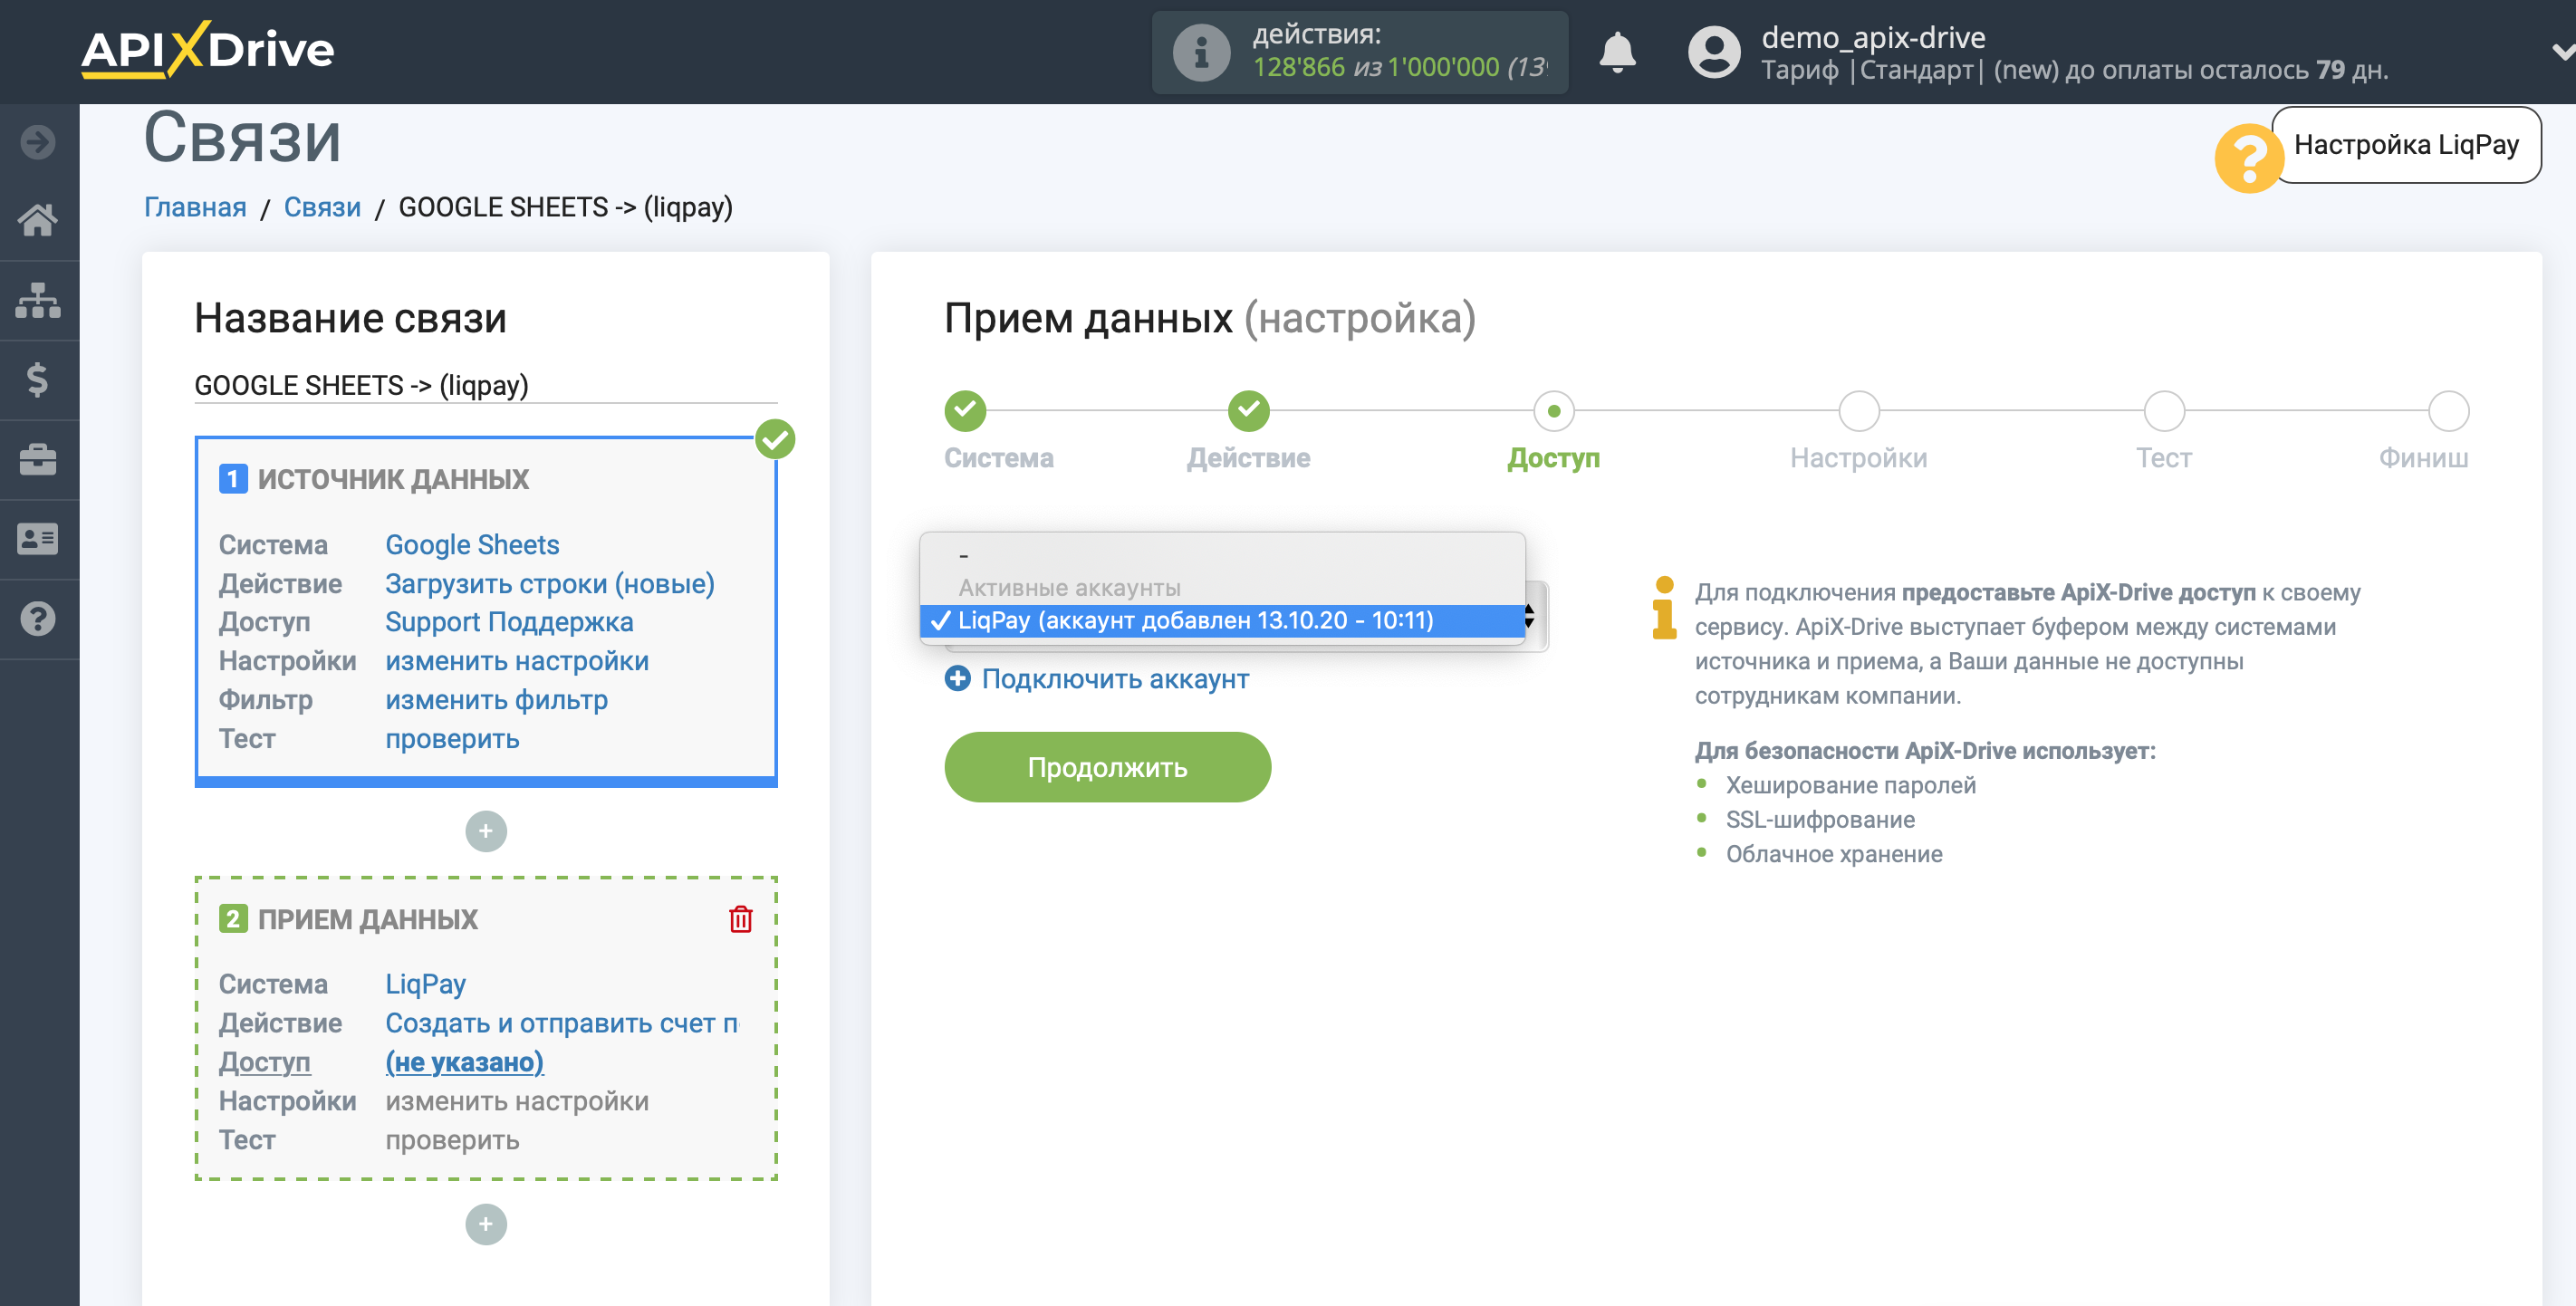Add step between source and receiver
The width and height of the screenshot is (2576, 1306).
(486, 831)
